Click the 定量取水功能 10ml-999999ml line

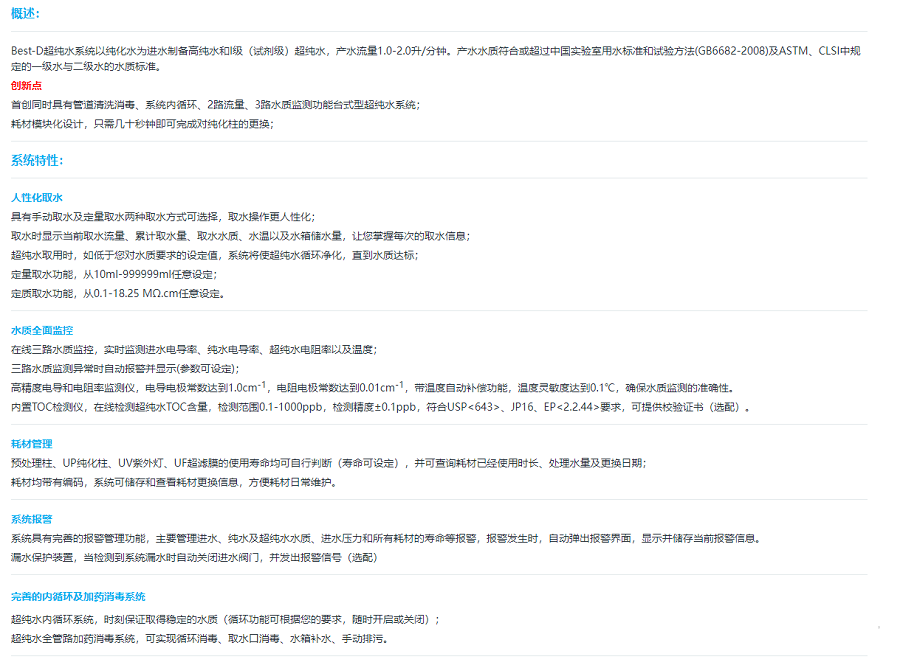[x=113, y=274]
